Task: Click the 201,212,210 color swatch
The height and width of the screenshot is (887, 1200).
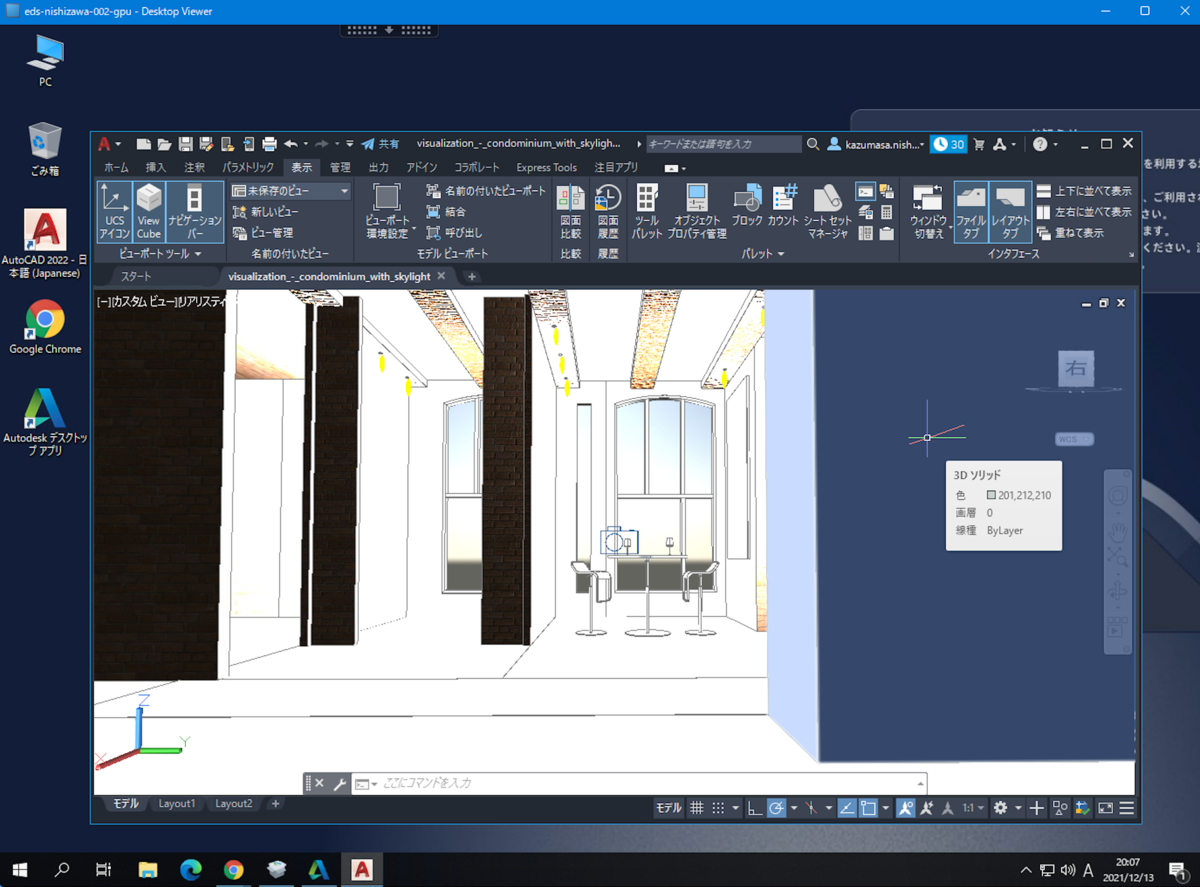Action: 991,495
